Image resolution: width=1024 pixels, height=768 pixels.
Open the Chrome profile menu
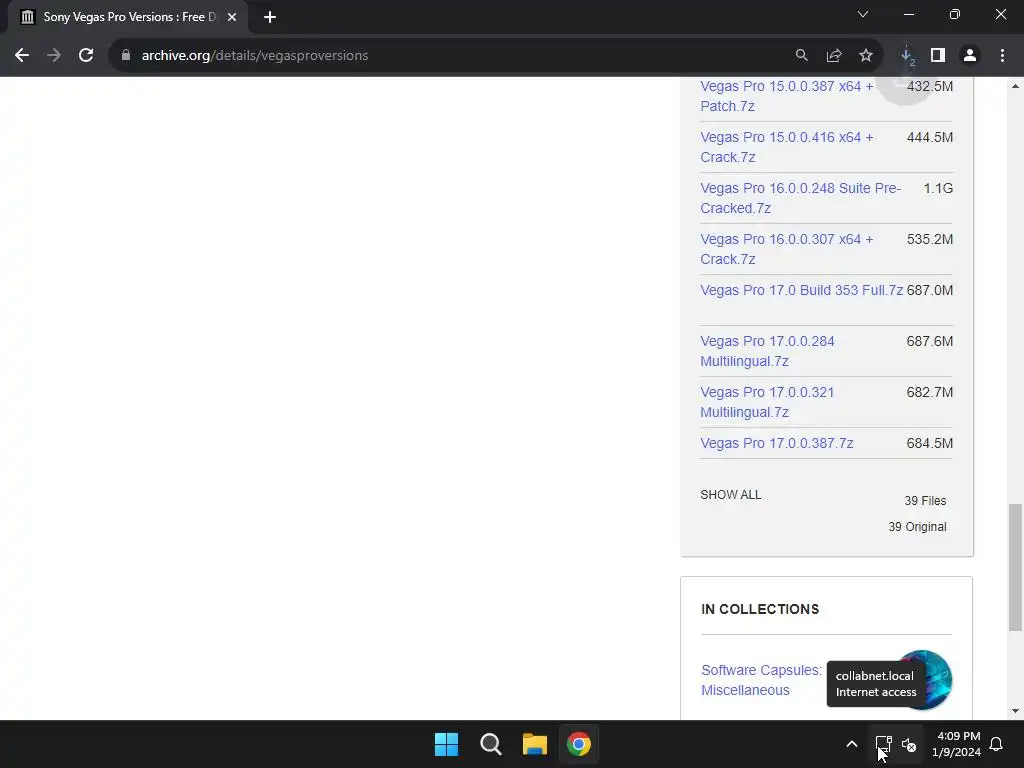970,56
